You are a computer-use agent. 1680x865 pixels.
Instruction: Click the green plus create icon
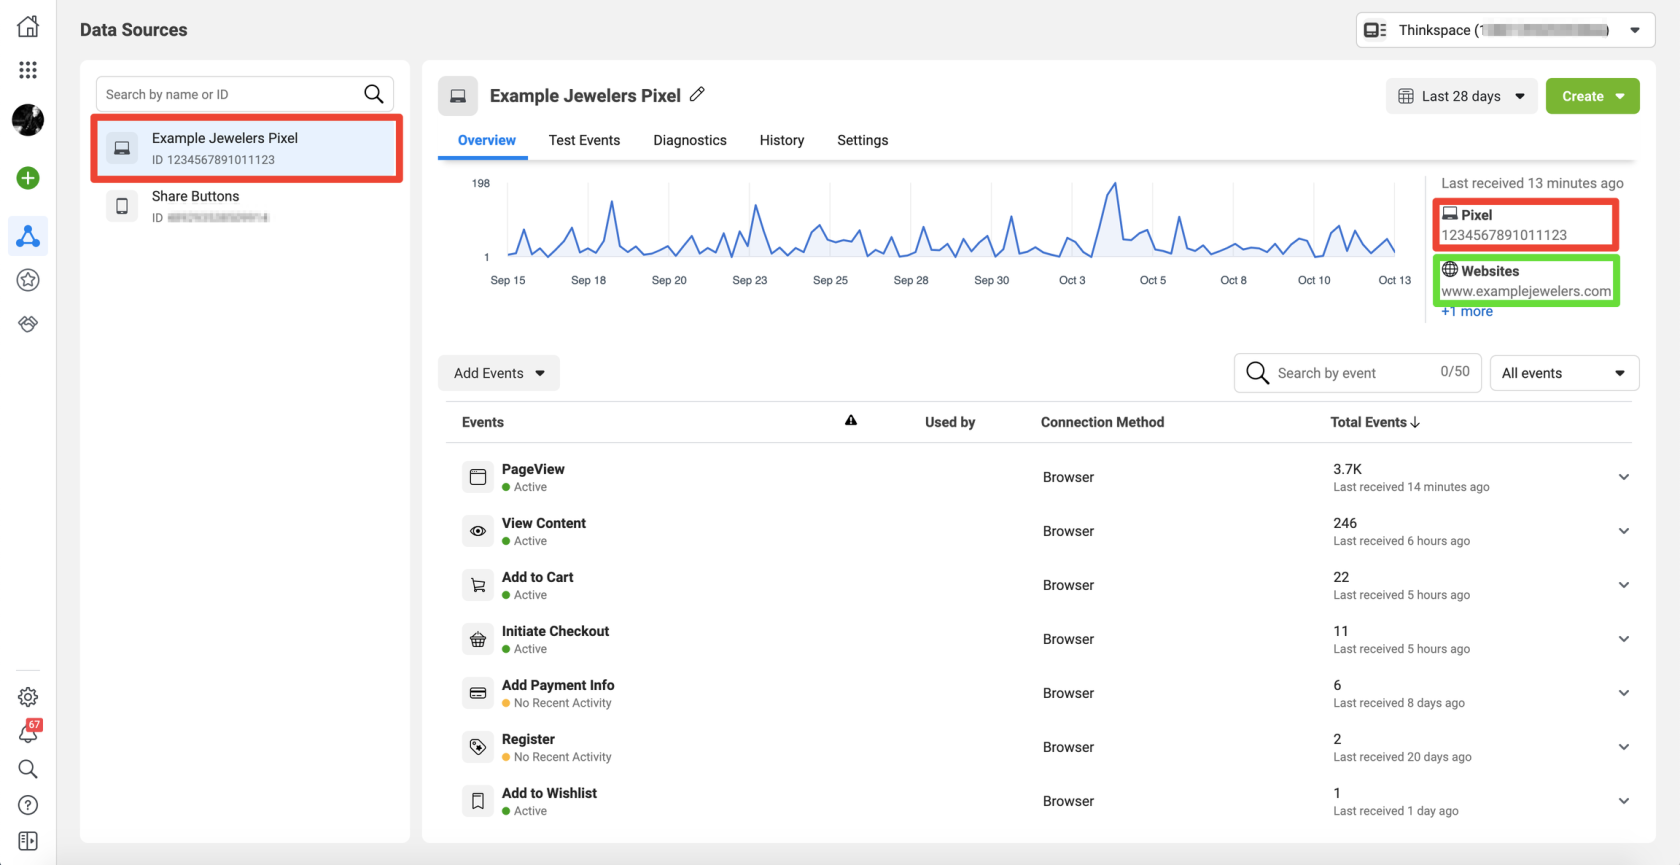28,178
